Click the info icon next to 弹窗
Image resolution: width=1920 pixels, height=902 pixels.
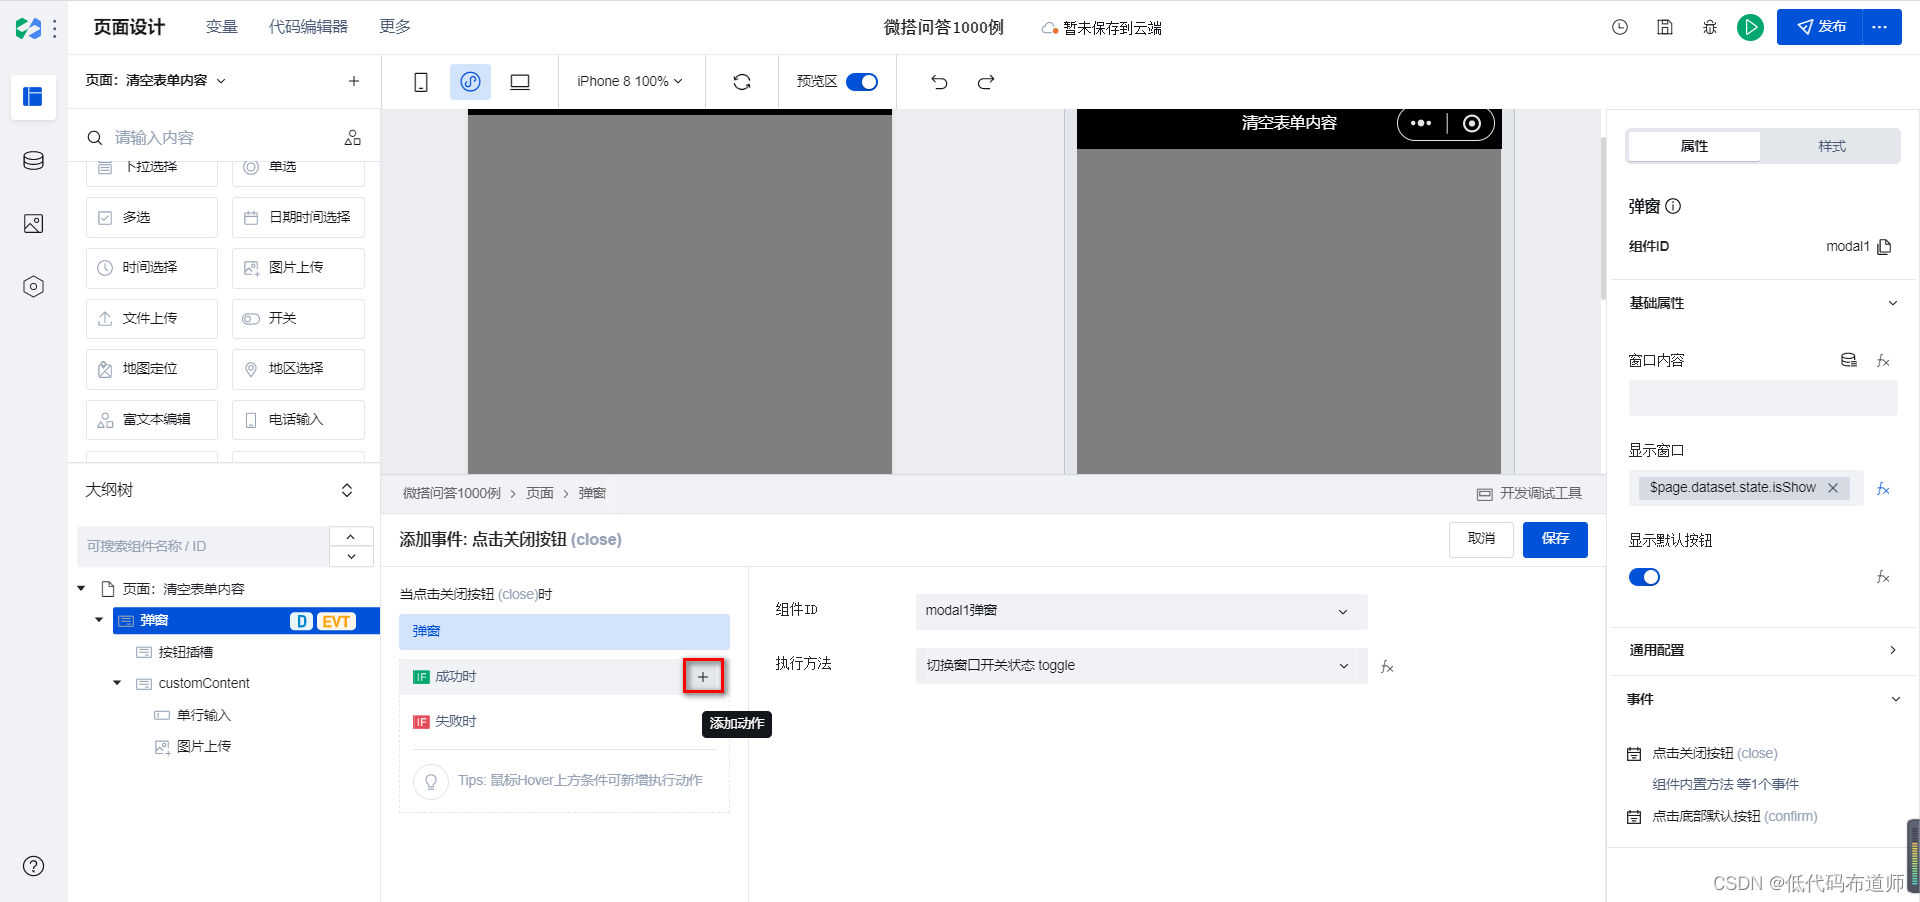click(1673, 206)
